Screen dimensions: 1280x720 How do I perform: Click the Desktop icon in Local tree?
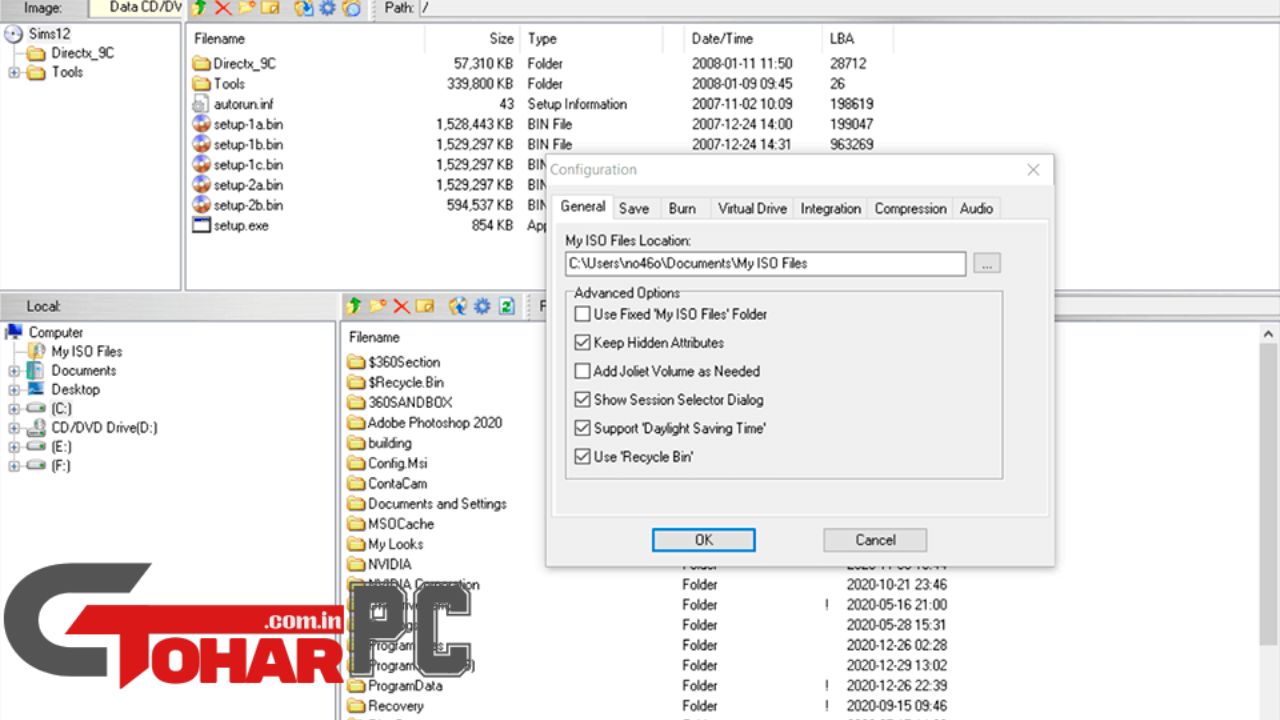pos(36,389)
